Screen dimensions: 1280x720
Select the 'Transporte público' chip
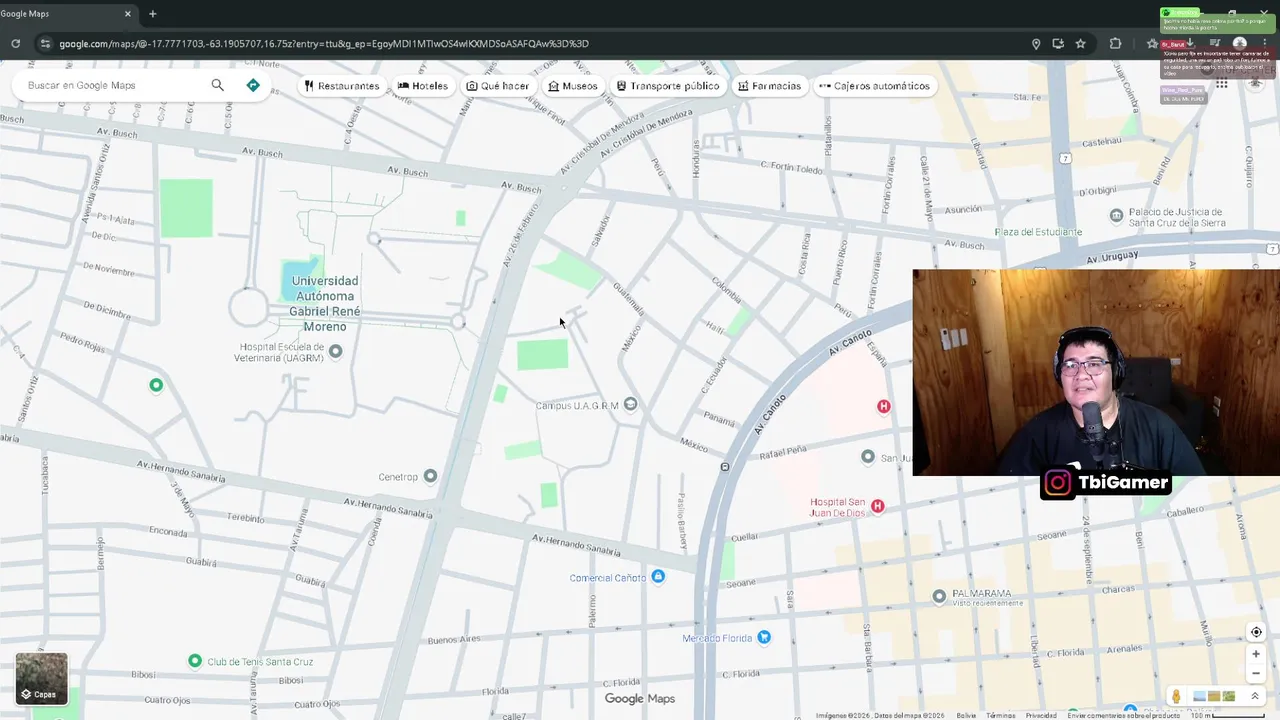(667, 86)
